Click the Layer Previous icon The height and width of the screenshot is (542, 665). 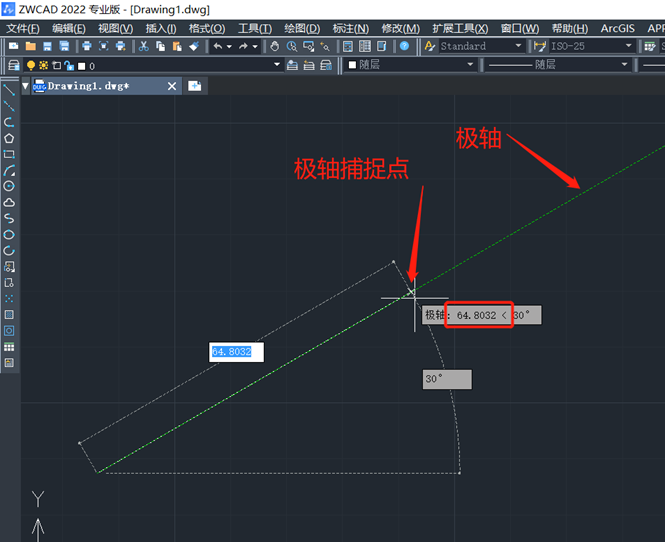[x=309, y=65]
